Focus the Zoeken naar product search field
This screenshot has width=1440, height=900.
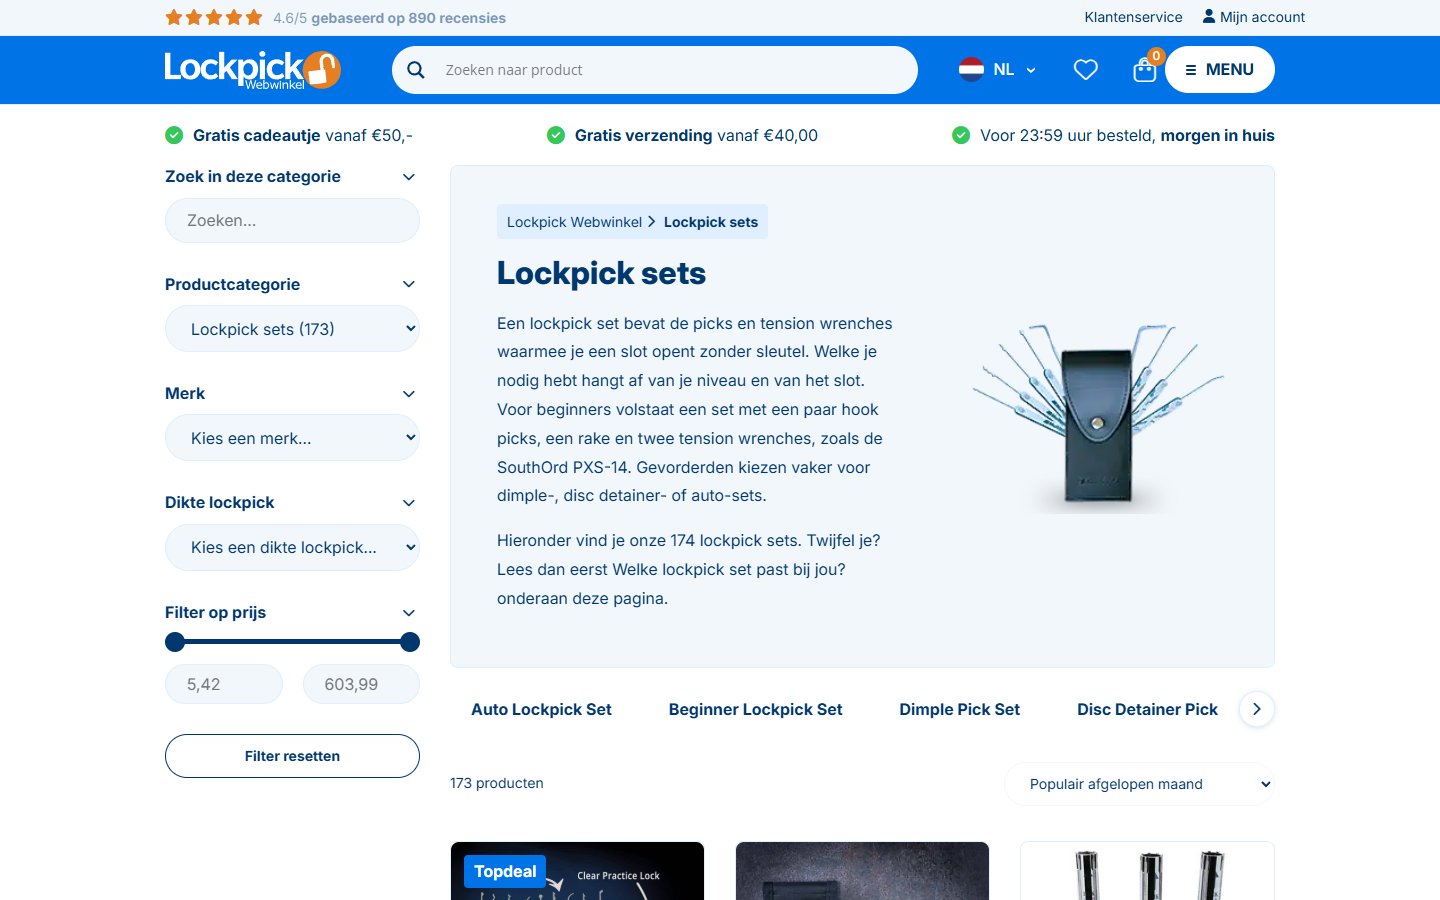click(655, 70)
